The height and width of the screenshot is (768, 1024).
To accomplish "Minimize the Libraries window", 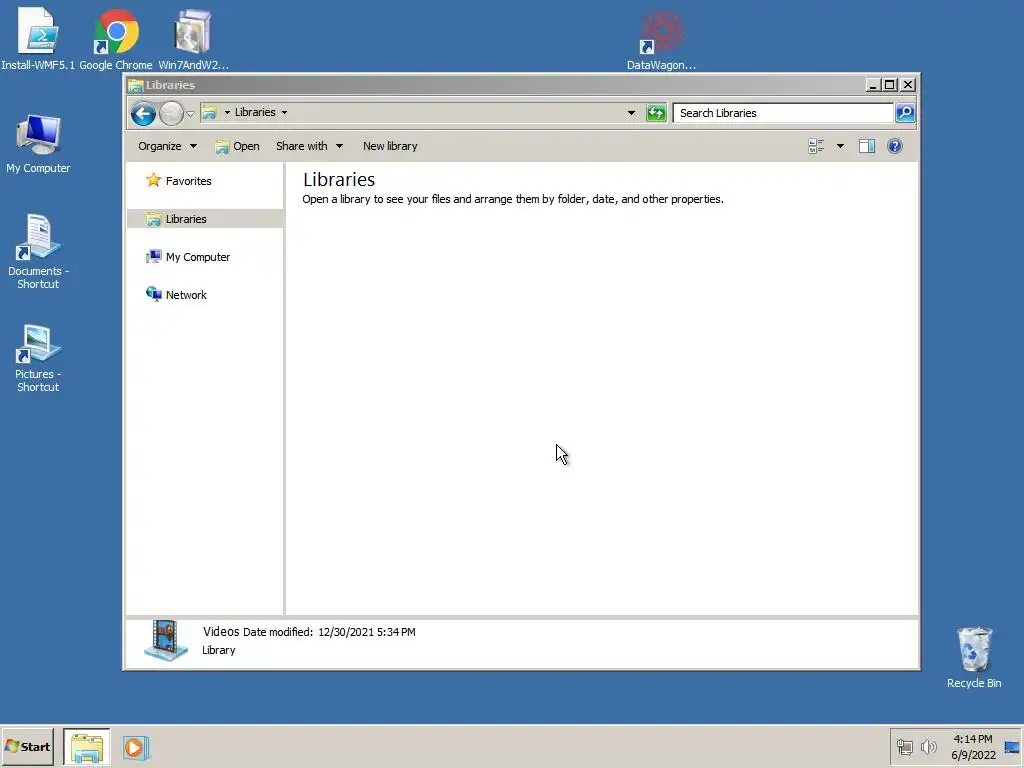I will tap(872, 85).
